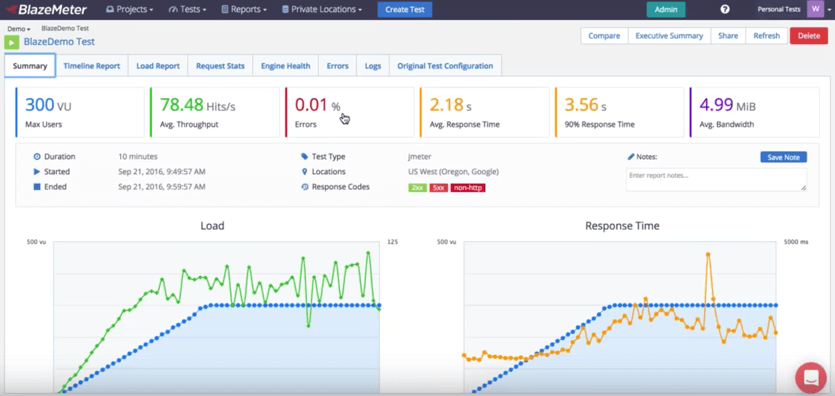Click the Test Type tag icon
Image resolution: width=835 pixels, height=396 pixels.
[305, 157]
